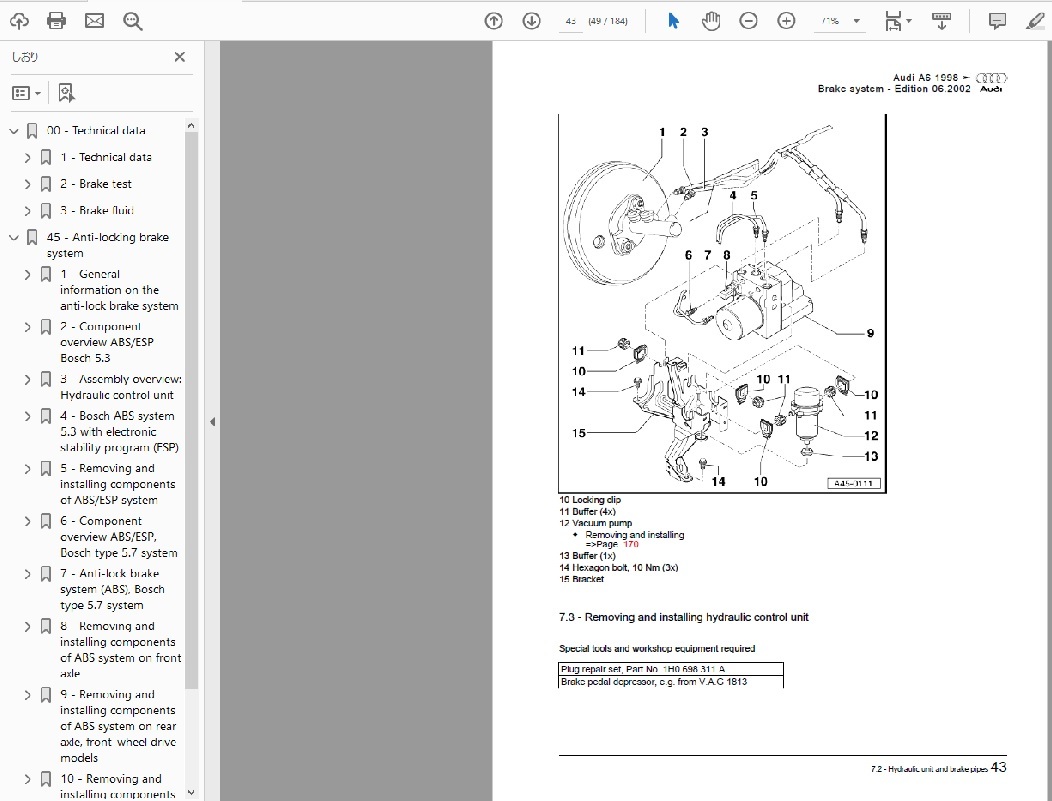Image resolution: width=1052 pixels, height=801 pixels.
Task: Activate the hand pan tool
Action: [711, 21]
